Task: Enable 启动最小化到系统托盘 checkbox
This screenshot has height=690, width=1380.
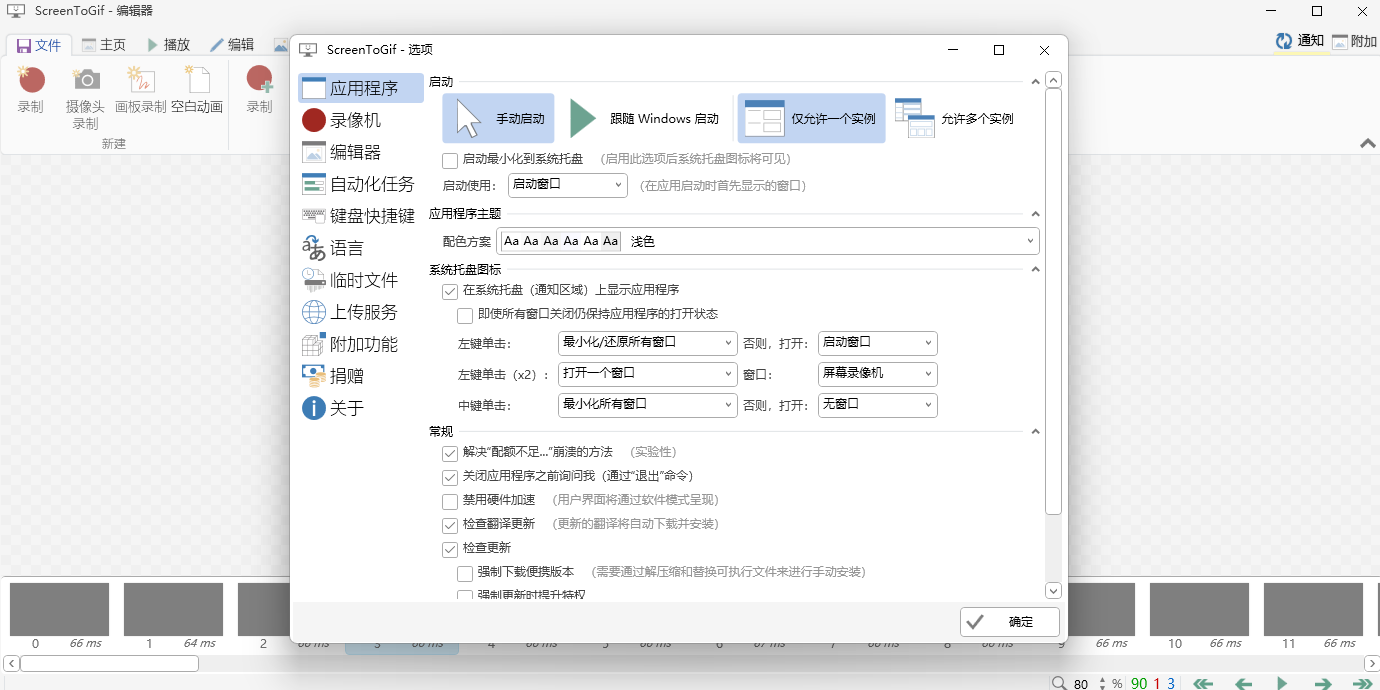Action: 450,159
